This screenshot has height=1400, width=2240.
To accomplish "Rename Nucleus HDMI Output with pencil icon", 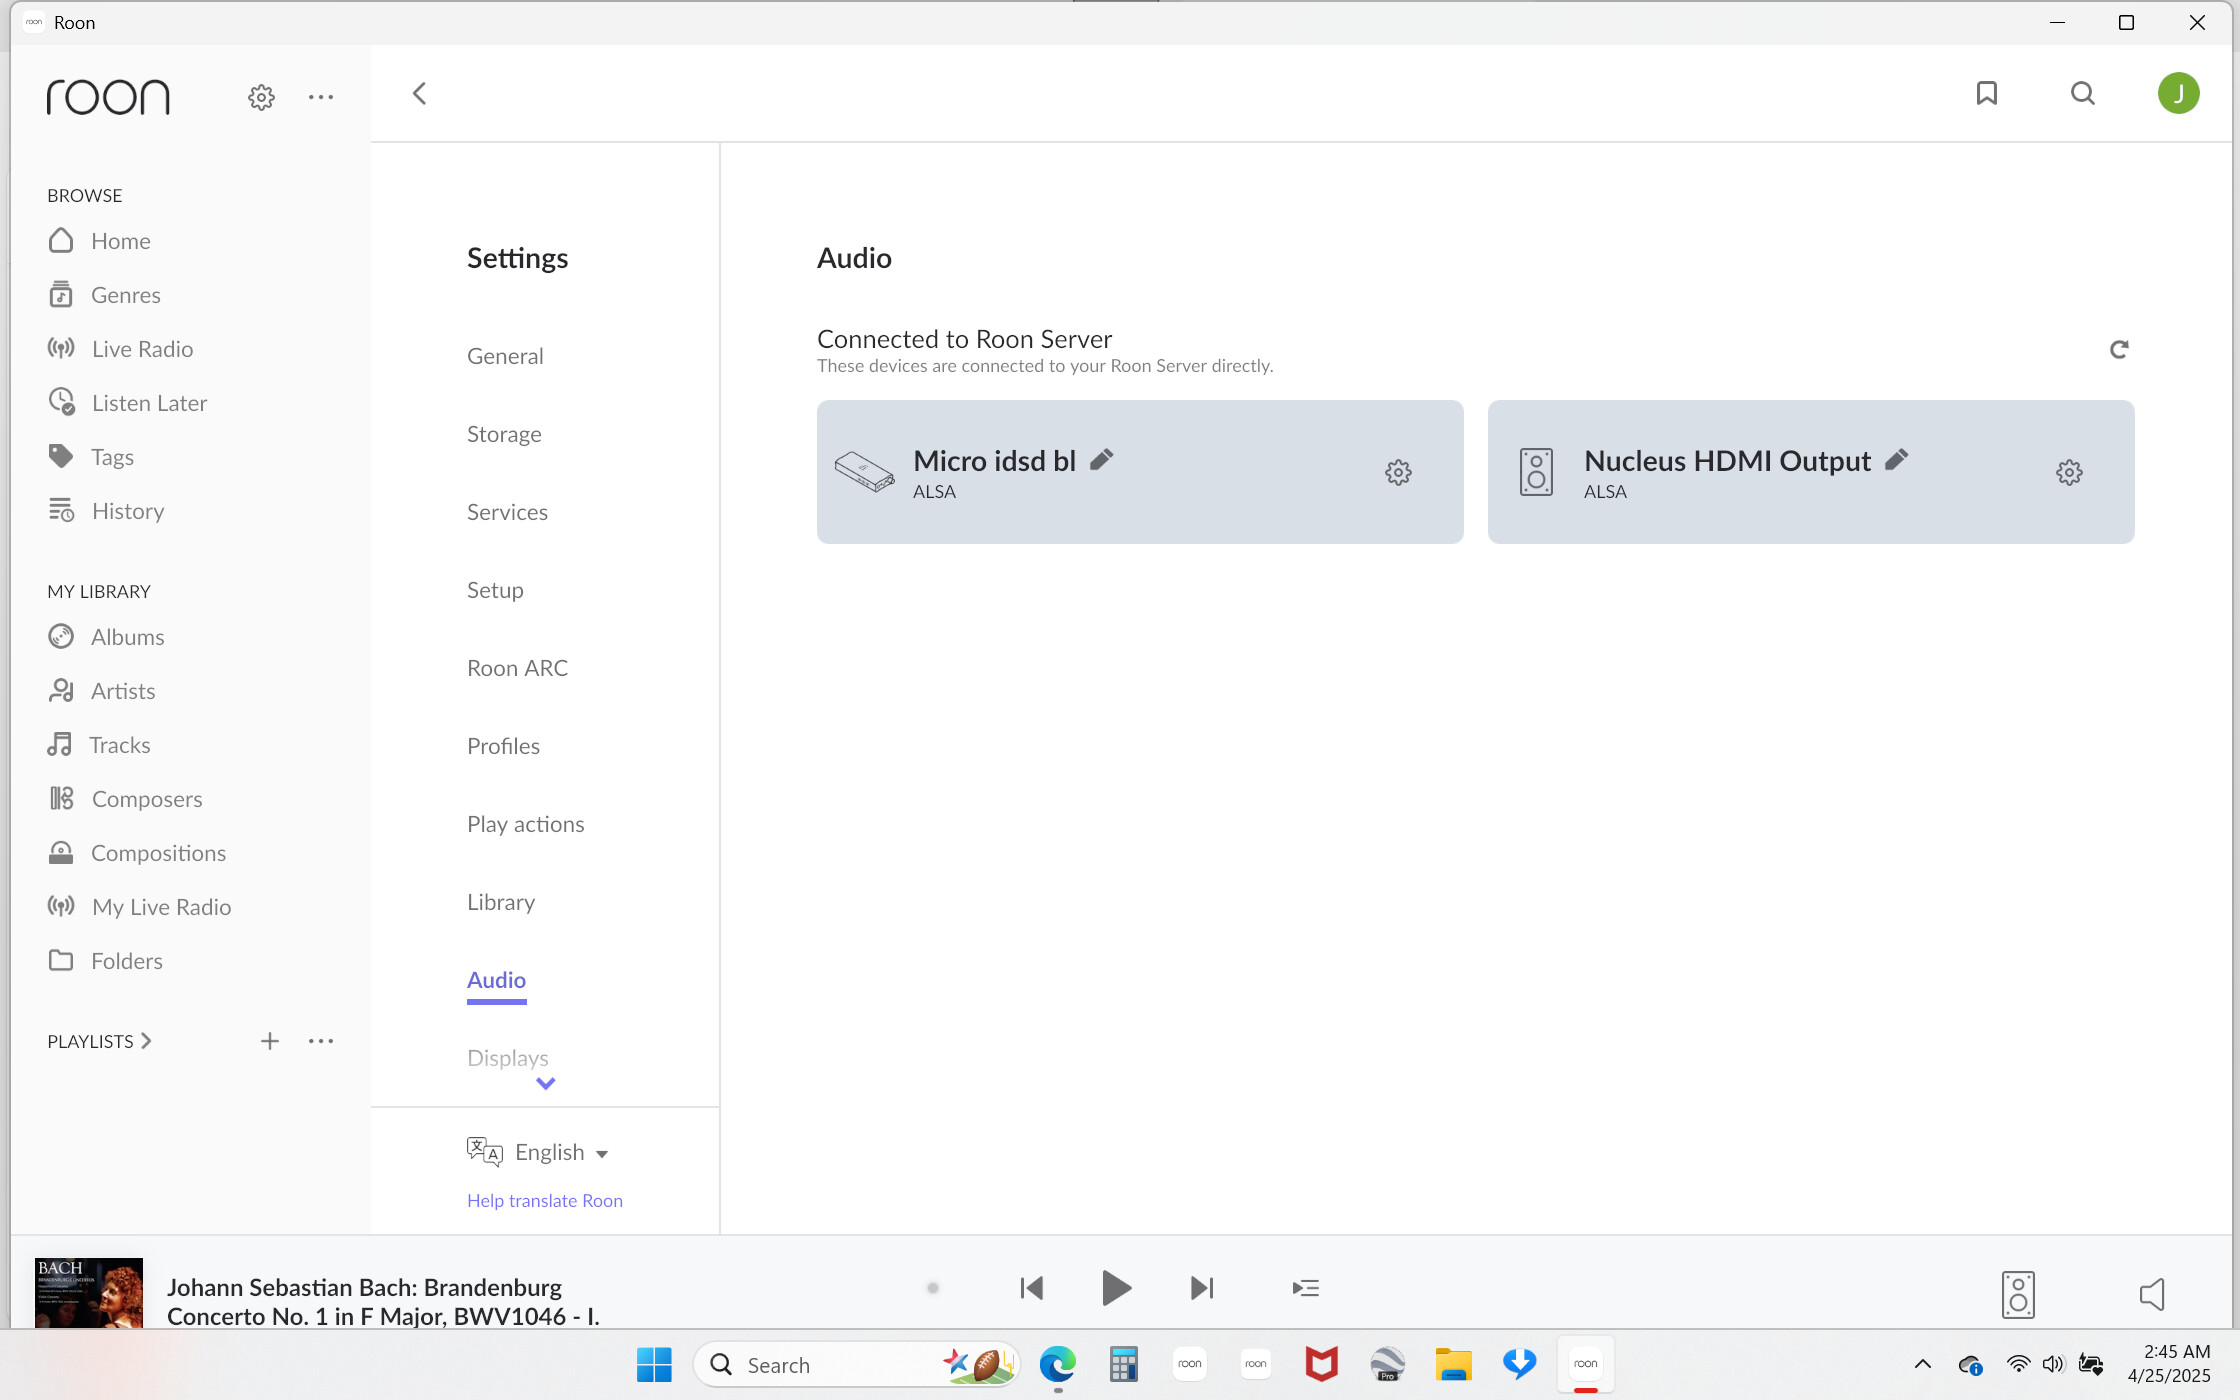I will pyautogui.click(x=1896, y=459).
